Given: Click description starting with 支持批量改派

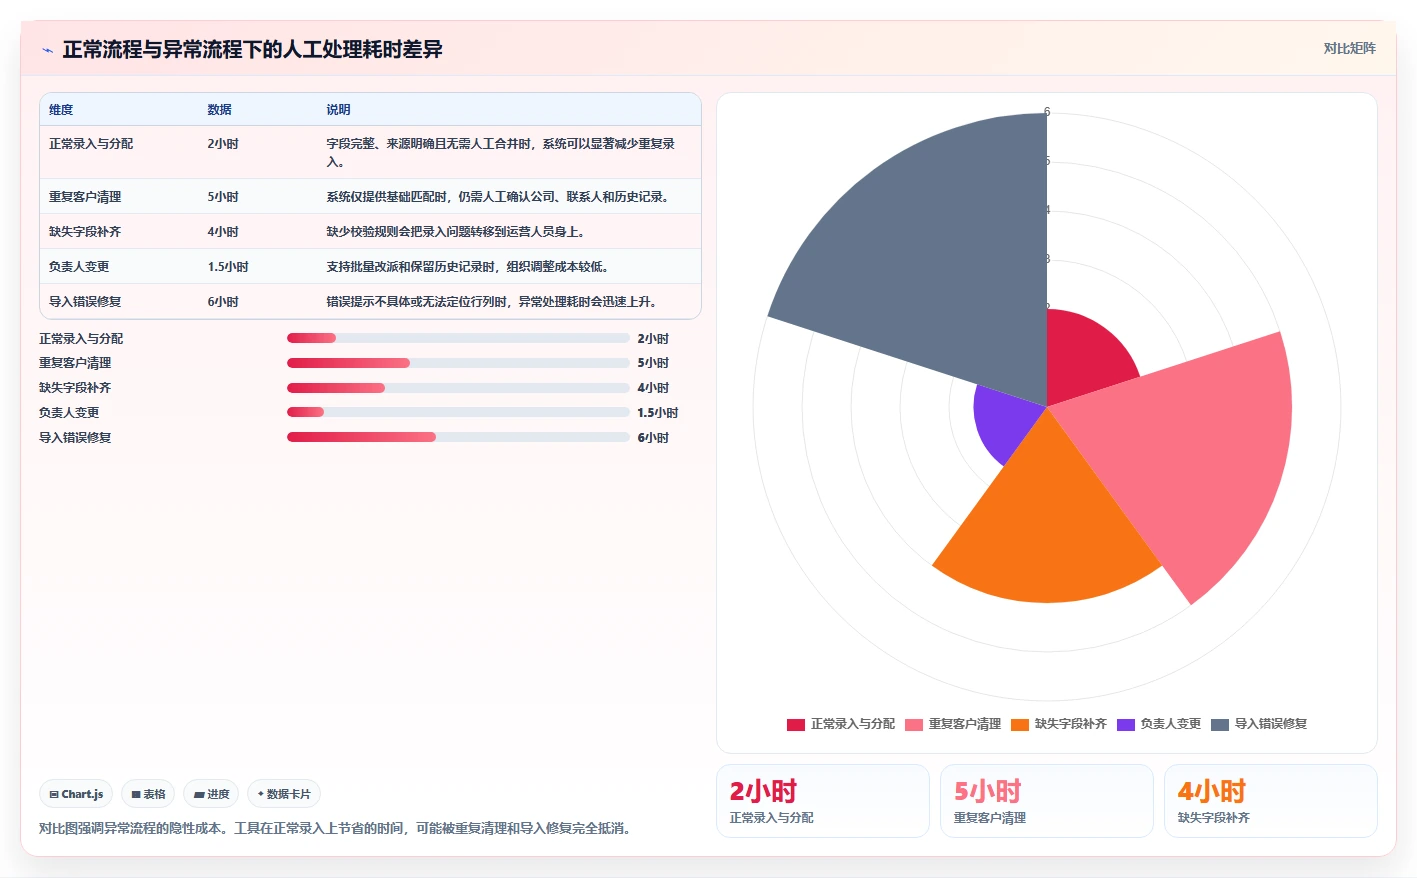Looking at the screenshot, I should coord(468,267).
